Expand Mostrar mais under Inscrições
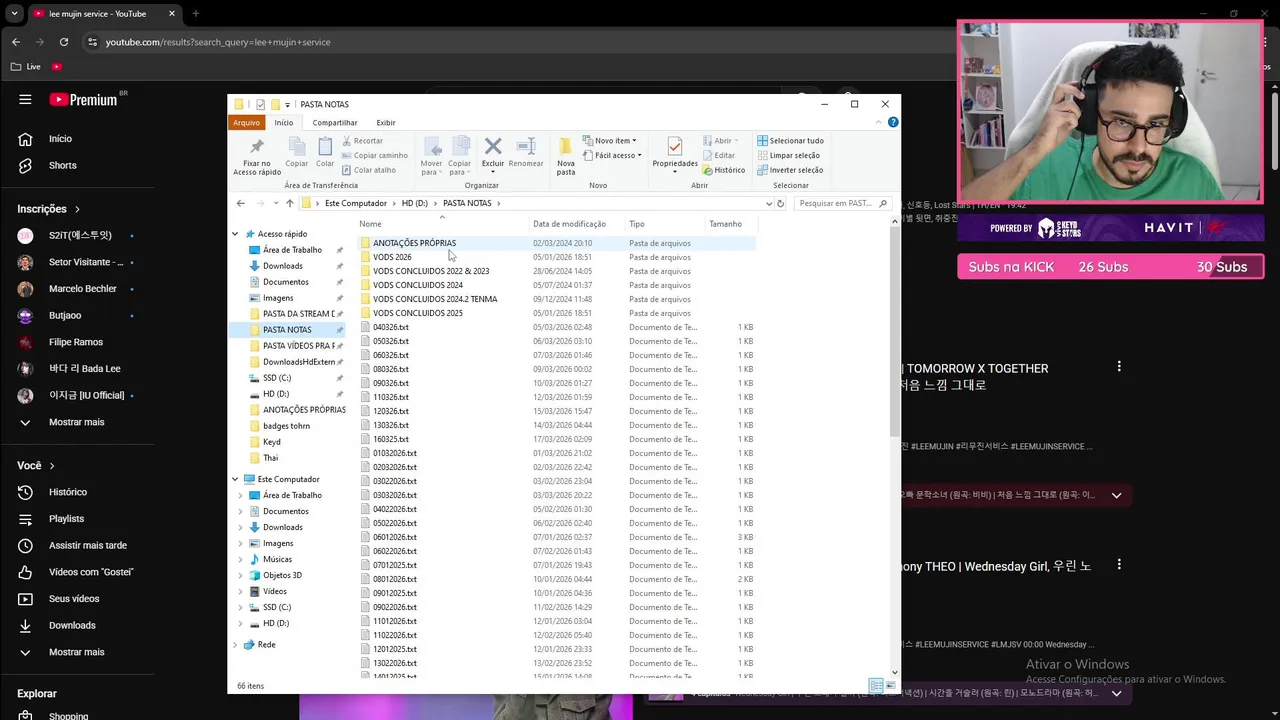Screen dimensions: 1280x720 tap(76, 422)
